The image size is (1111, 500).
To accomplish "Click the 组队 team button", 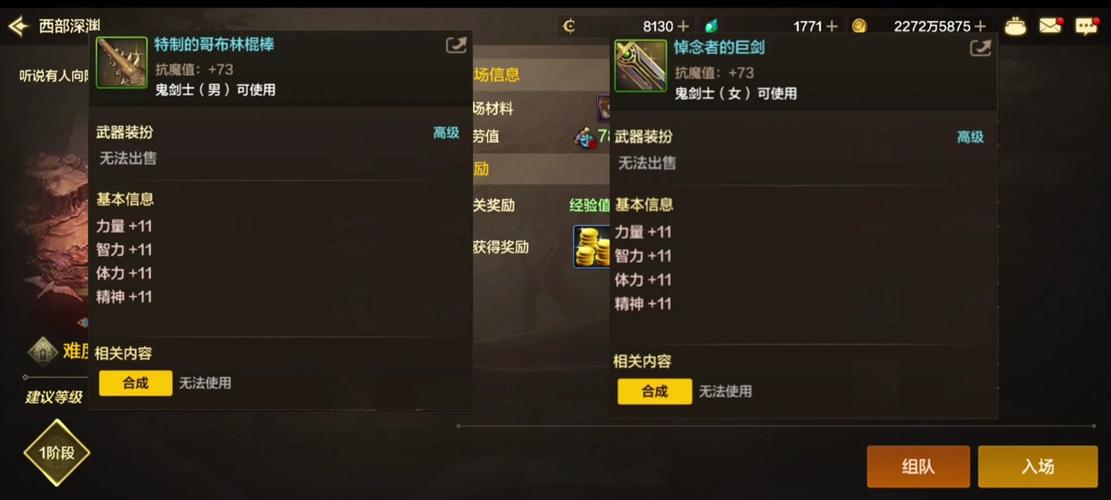I will coord(918,467).
